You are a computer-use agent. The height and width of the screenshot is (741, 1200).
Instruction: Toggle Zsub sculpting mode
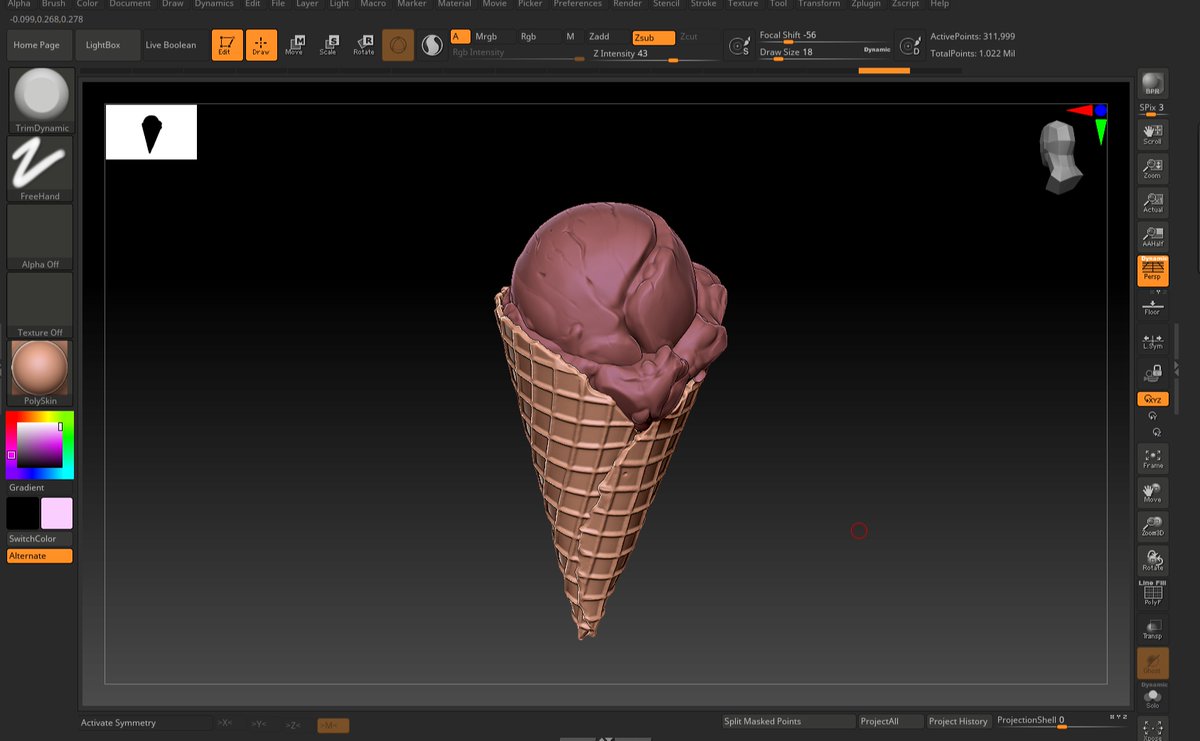click(x=653, y=37)
